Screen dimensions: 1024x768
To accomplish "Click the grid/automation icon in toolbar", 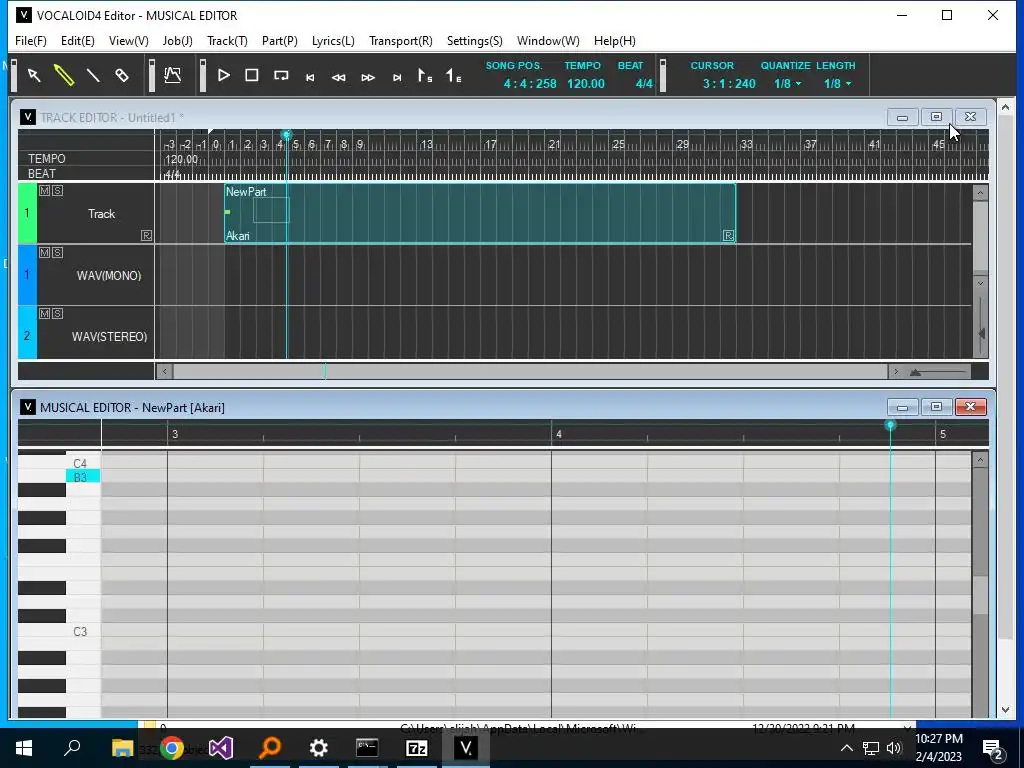I will 172,75.
